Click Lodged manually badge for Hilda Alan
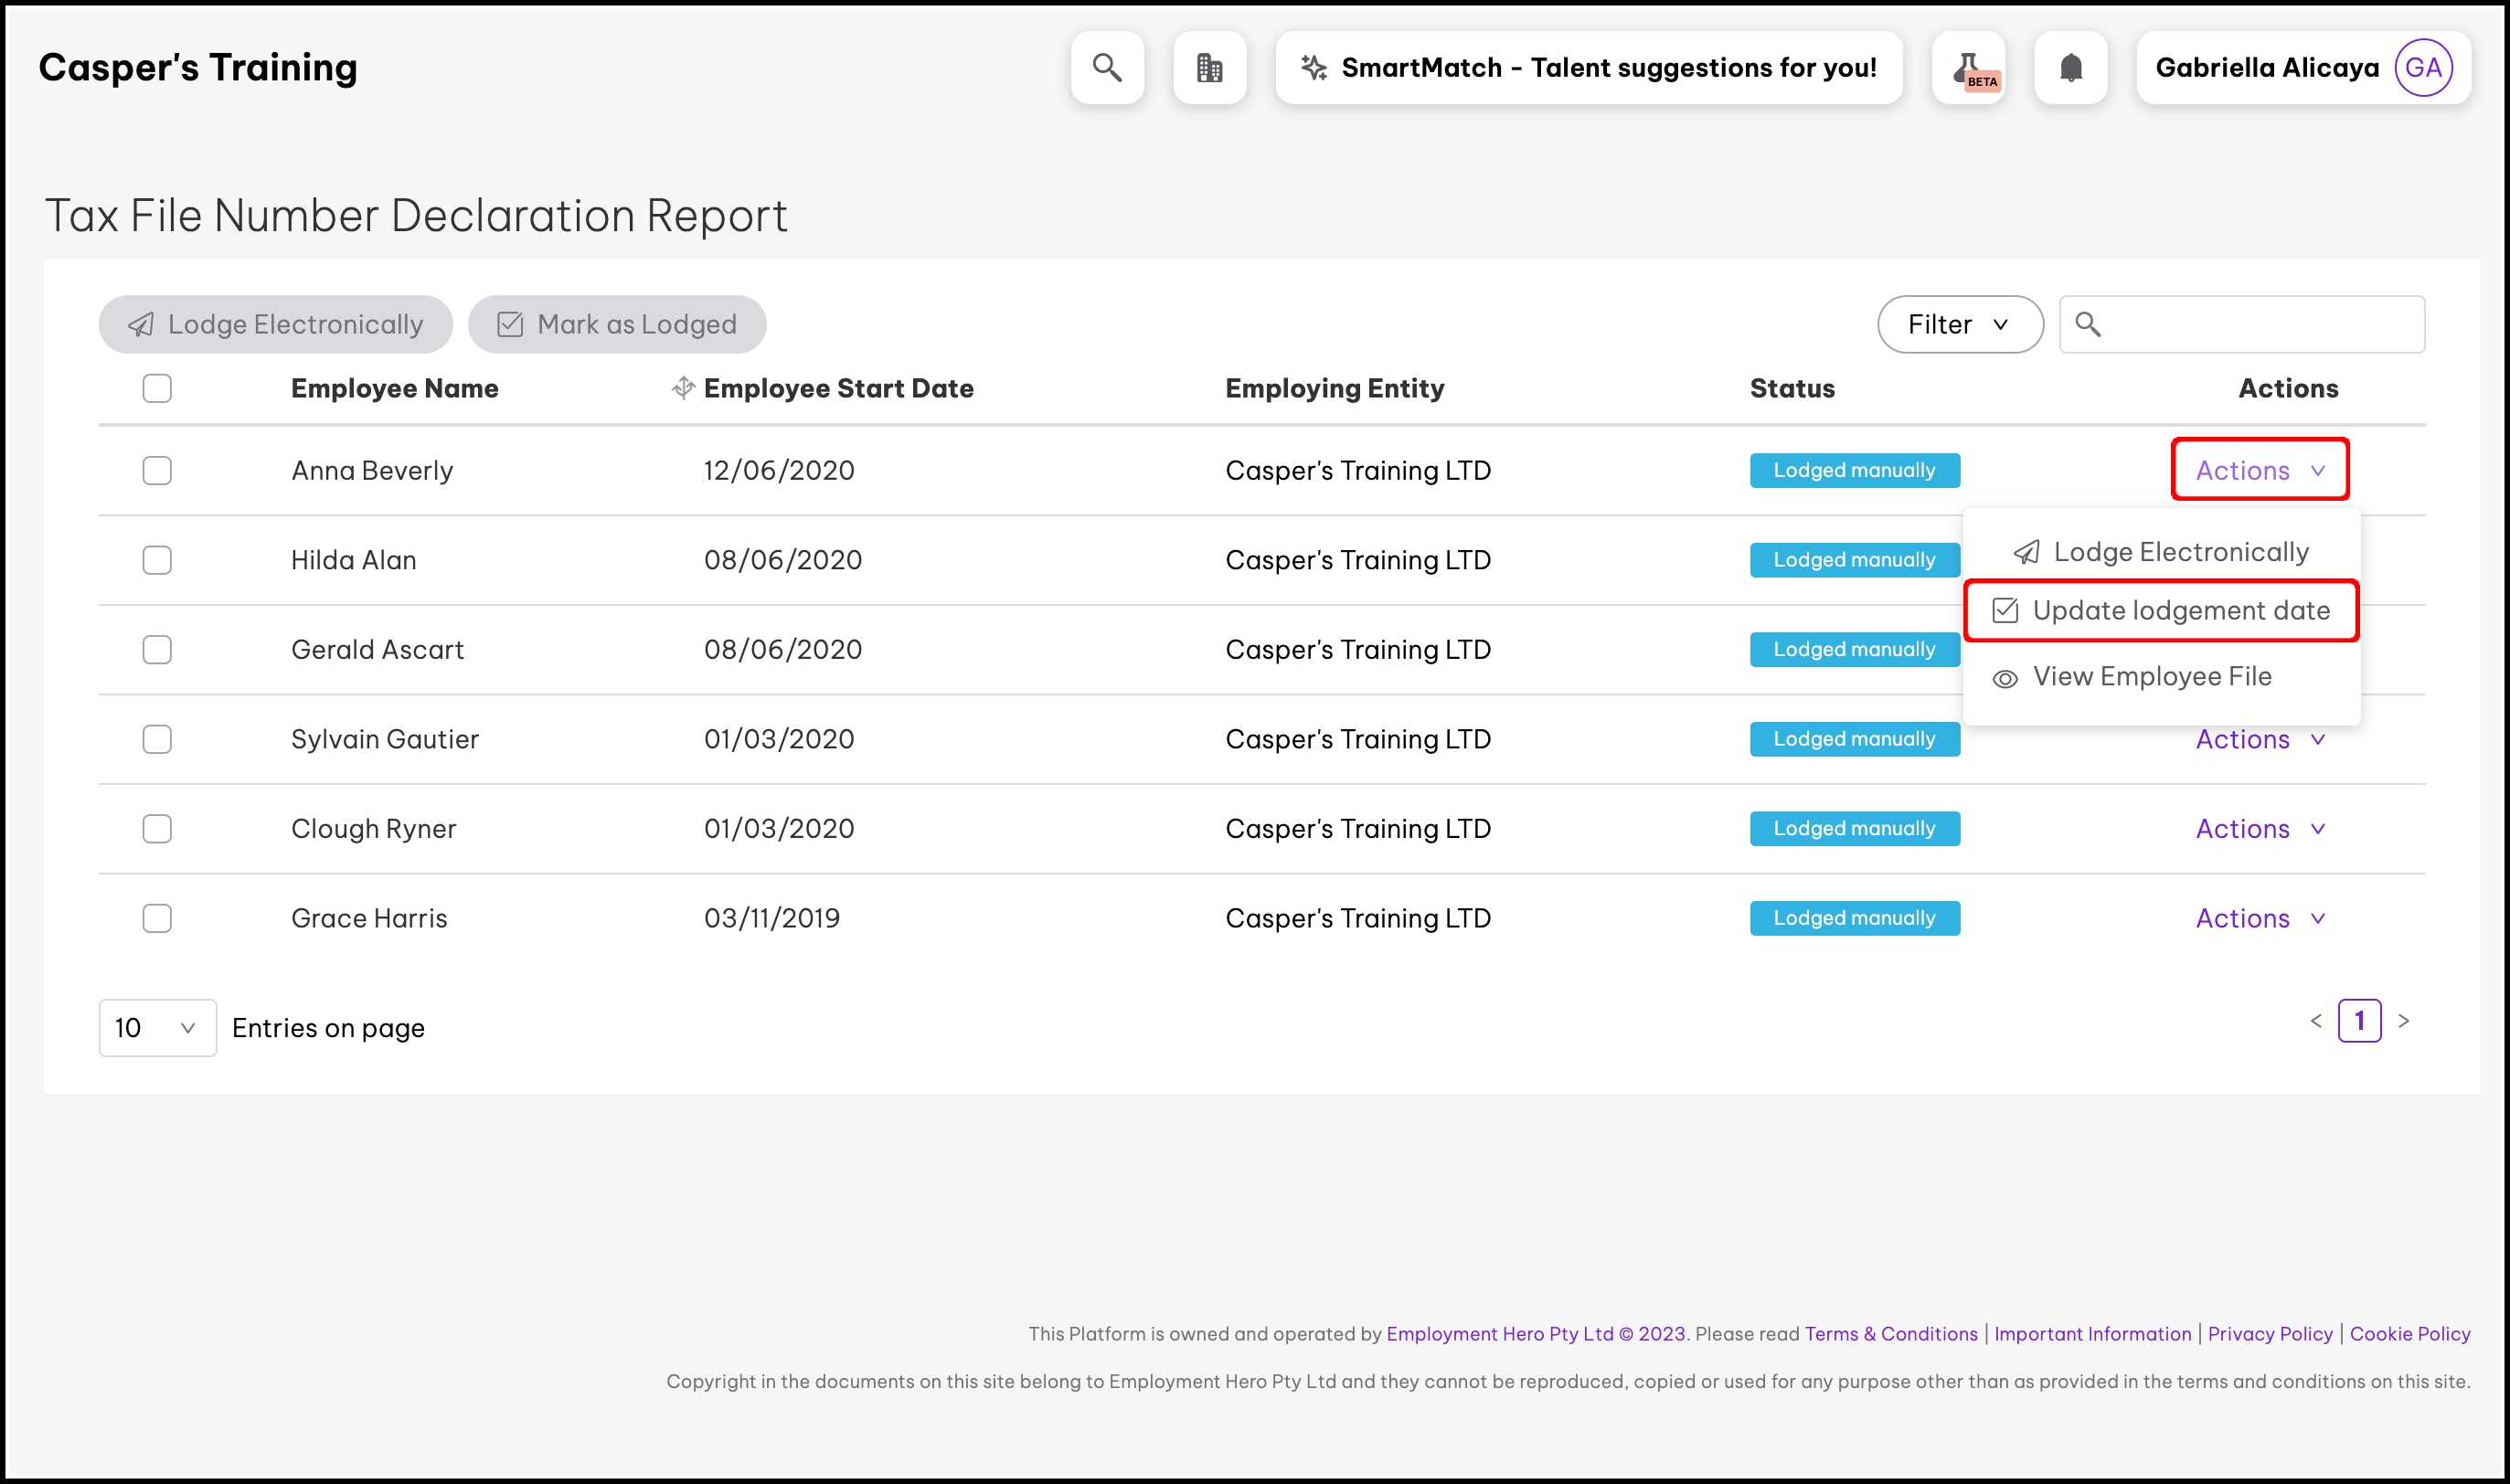The image size is (2510, 1484). coord(1855,560)
